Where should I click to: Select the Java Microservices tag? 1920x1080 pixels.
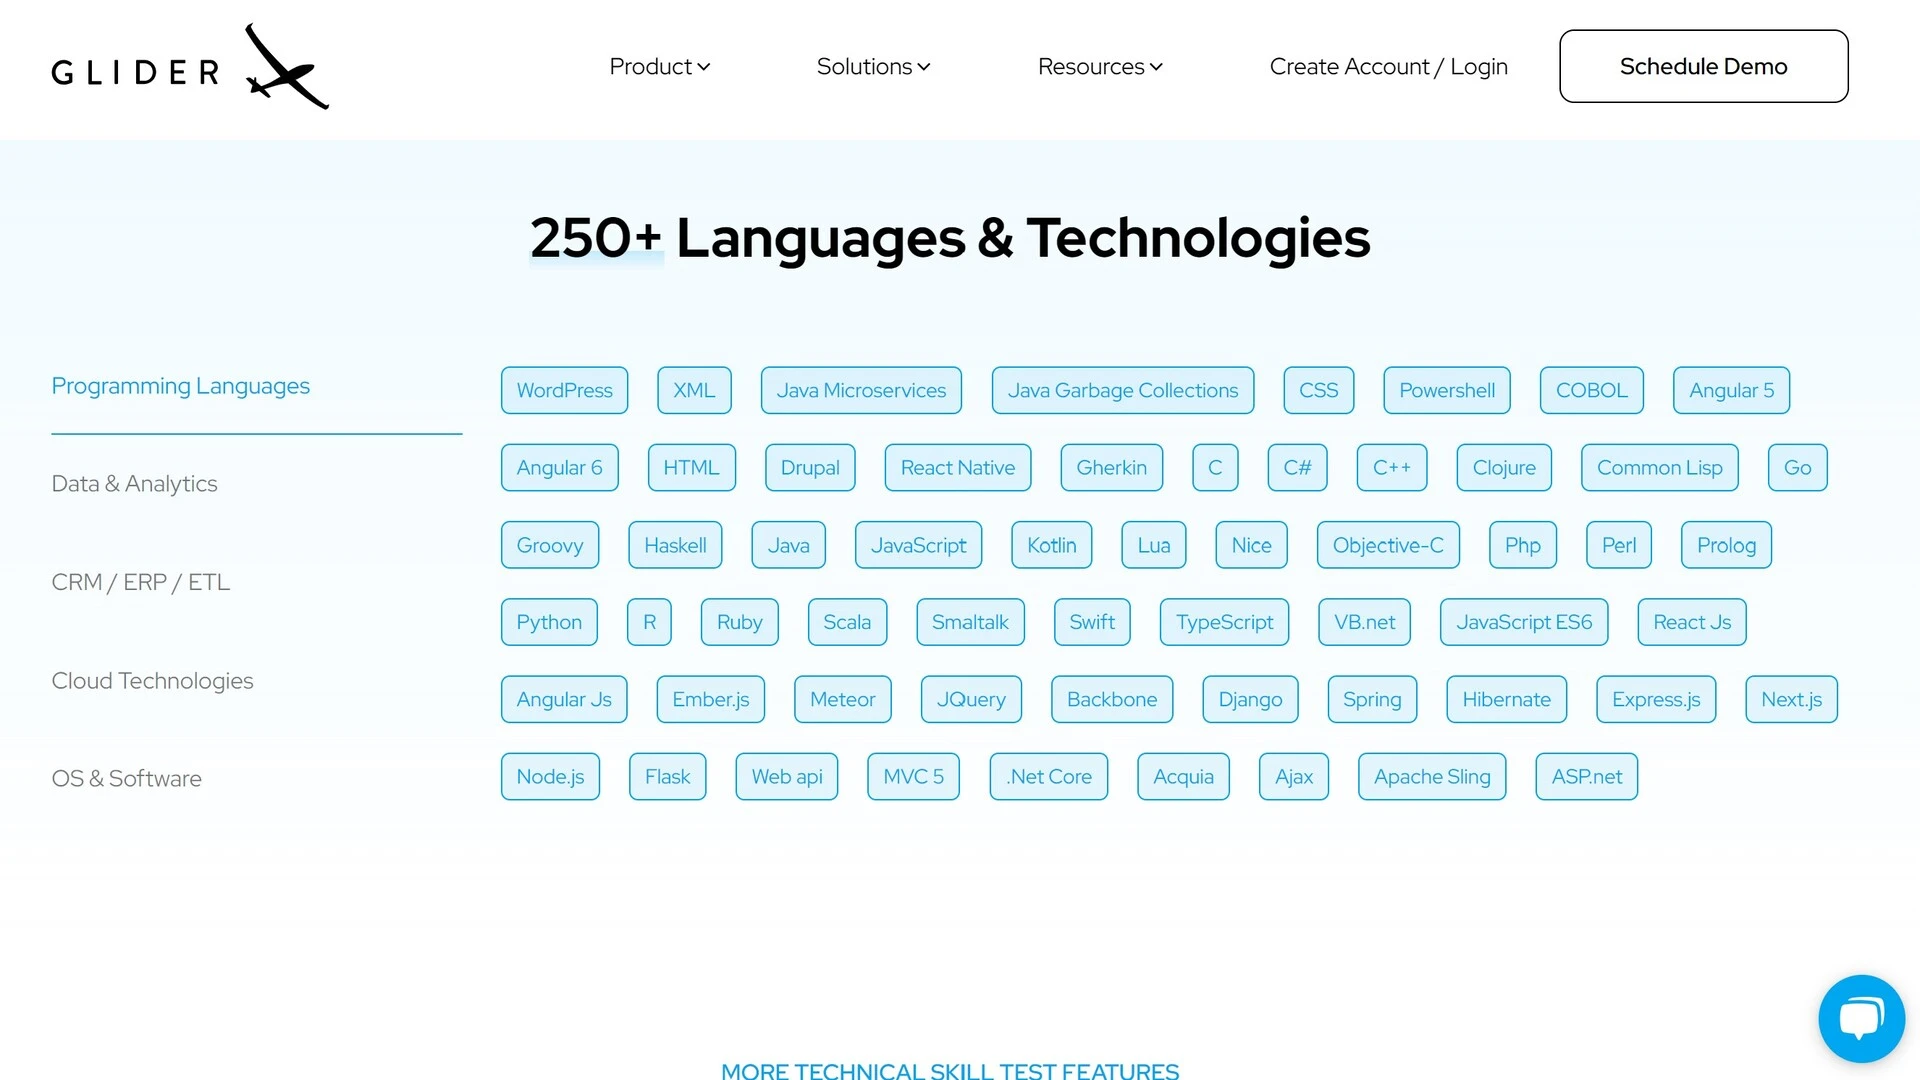pos(861,390)
